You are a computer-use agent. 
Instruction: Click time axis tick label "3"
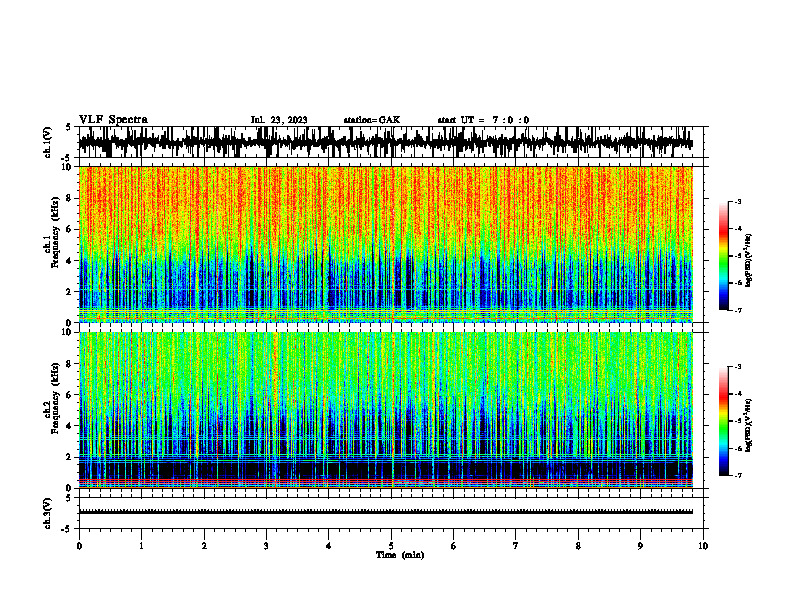click(266, 546)
